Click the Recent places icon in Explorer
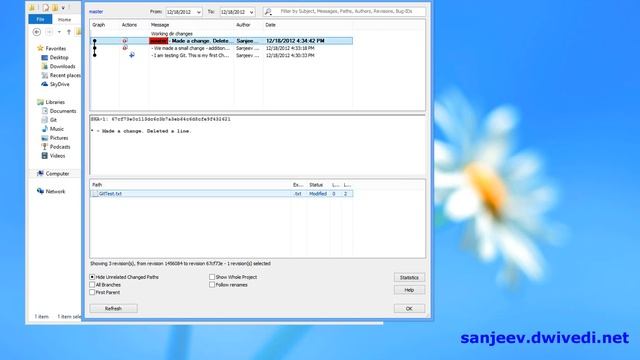Image resolution: width=640 pixels, height=360 pixels. (x=45, y=75)
